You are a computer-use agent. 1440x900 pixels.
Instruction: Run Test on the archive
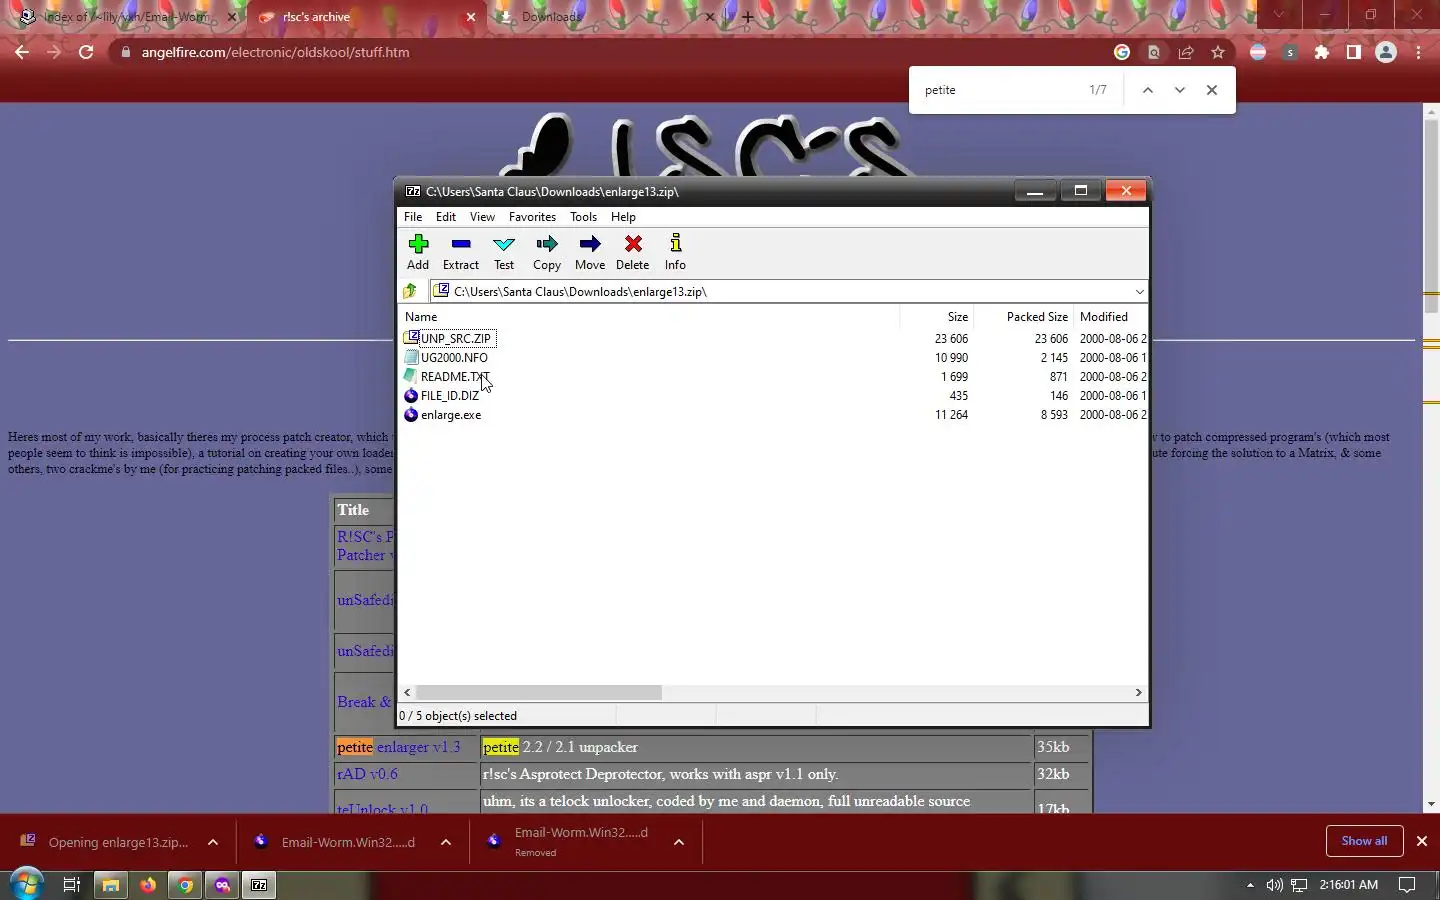tap(504, 252)
